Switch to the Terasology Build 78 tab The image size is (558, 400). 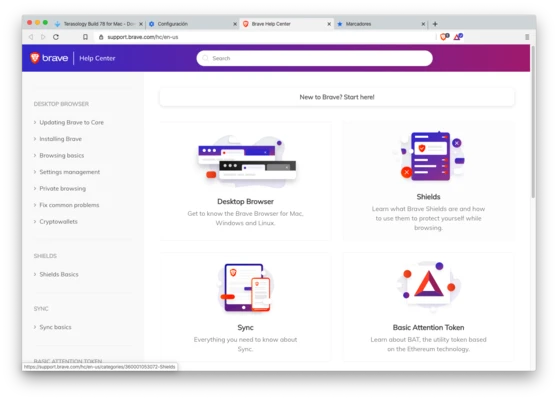(99, 24)
